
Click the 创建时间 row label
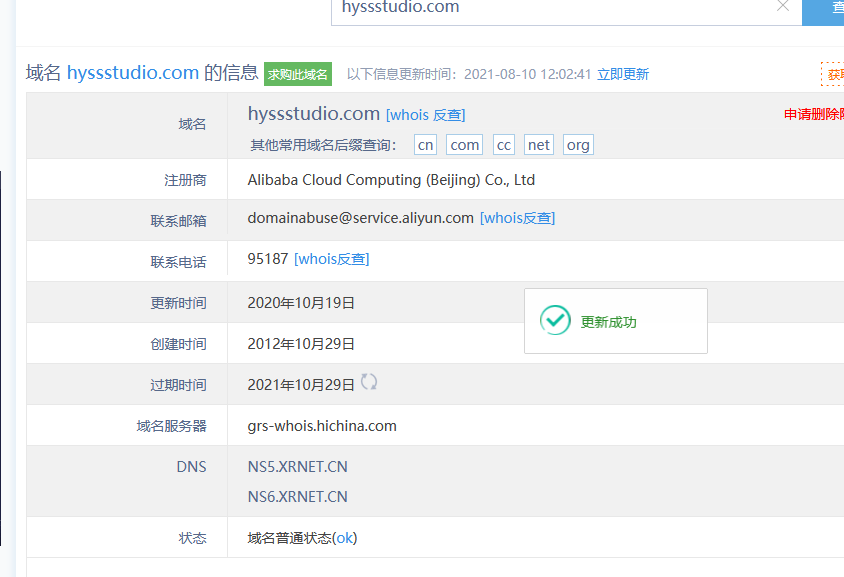pyautogui.click(x=178, y=344)
